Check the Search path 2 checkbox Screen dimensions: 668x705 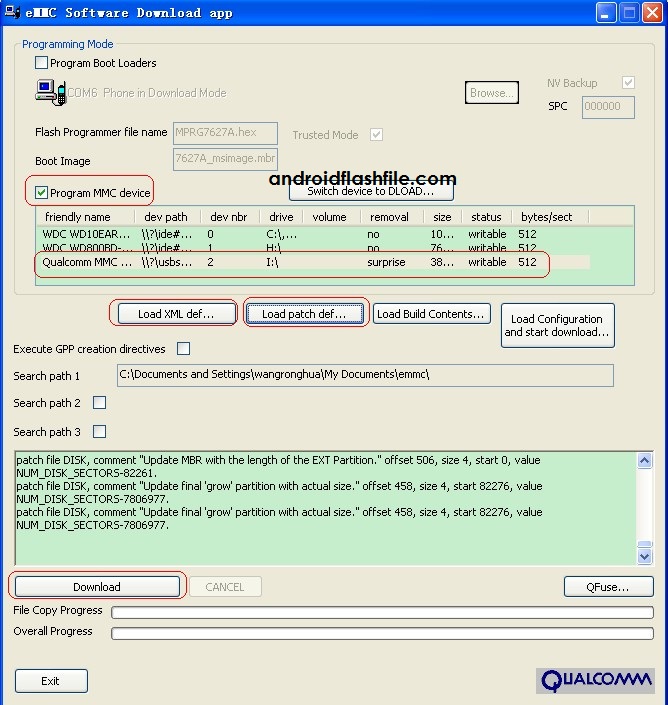point(99,402)
